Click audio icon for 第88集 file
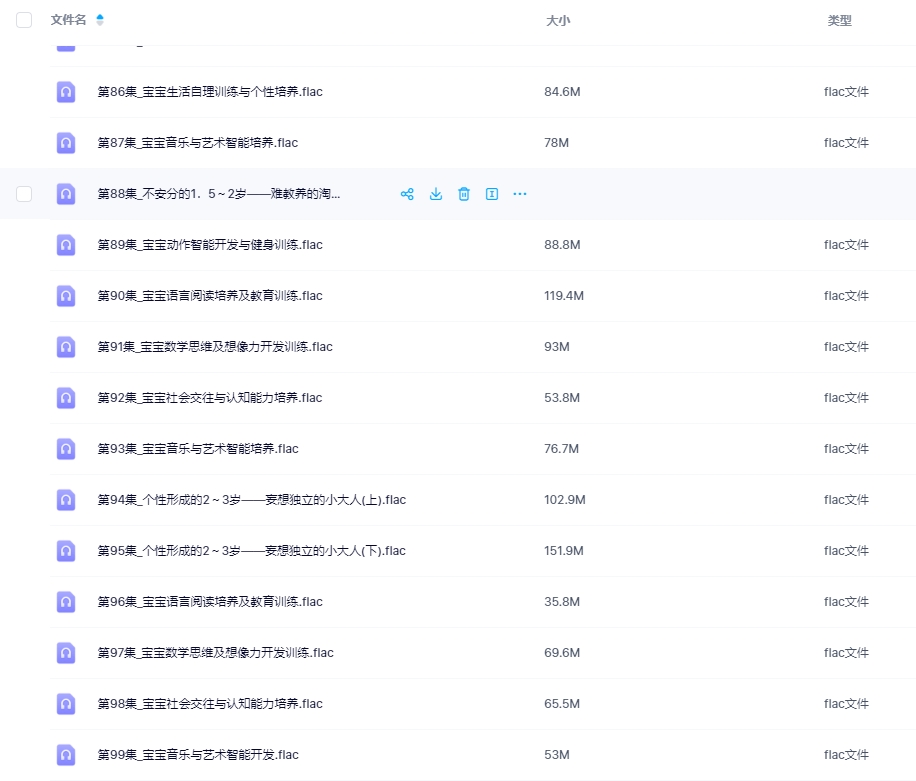The width and height of the screenshot is (916, 781). [66, 194]
